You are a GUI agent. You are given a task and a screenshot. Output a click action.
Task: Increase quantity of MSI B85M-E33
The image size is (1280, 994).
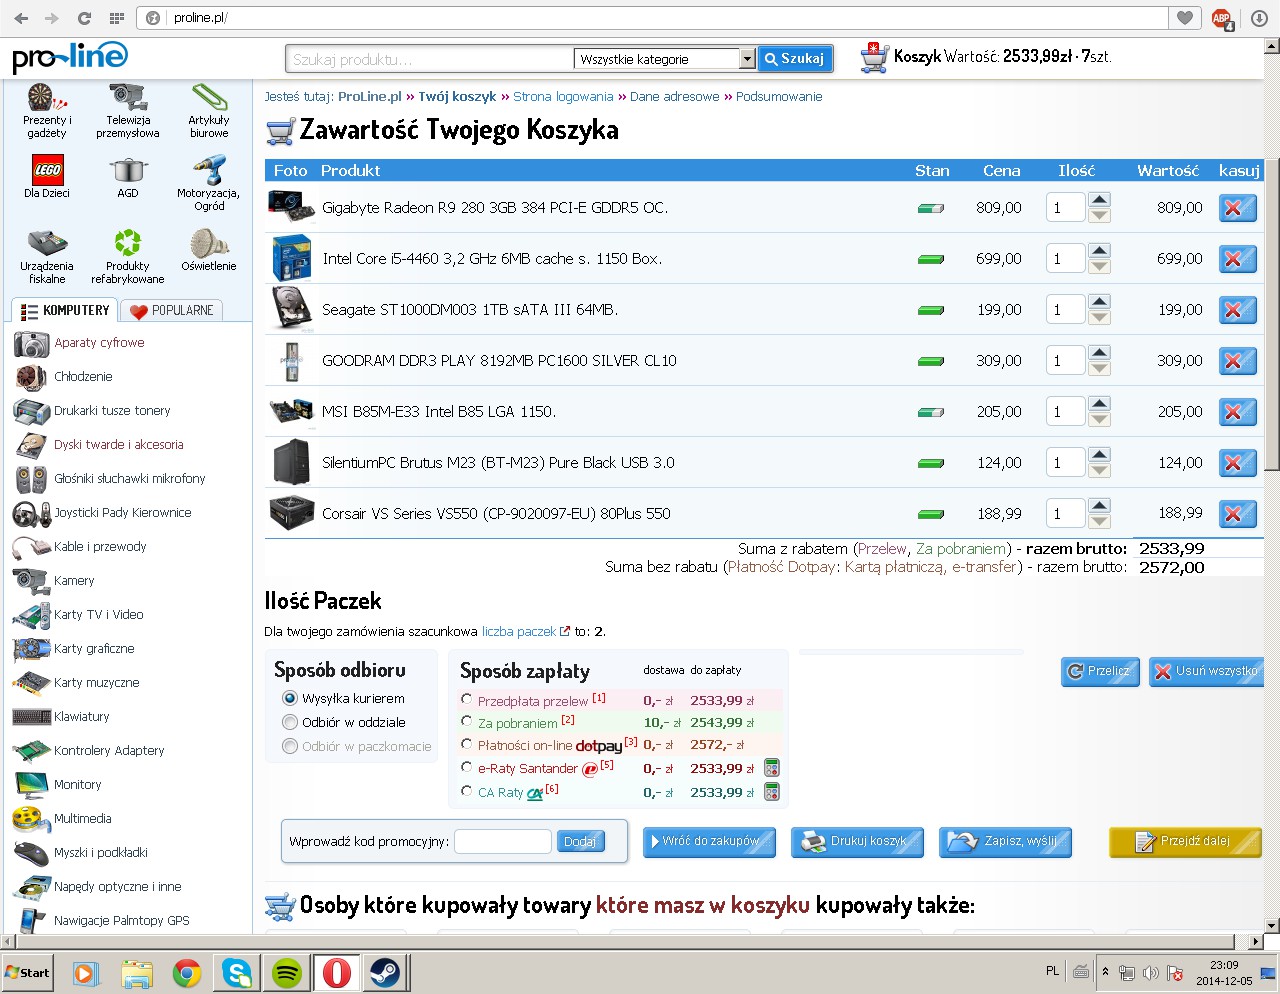[1099, 404]
